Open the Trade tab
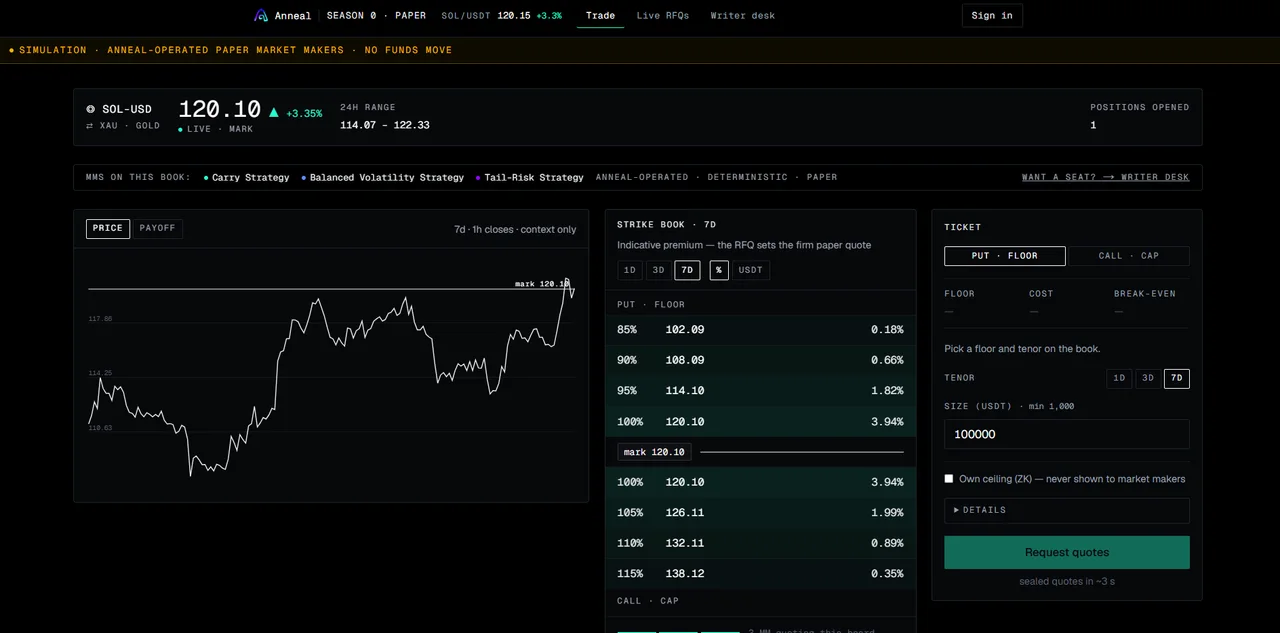Image resolution: width=1280 pixels, height=633 pixels. click(x=600, y=16)
